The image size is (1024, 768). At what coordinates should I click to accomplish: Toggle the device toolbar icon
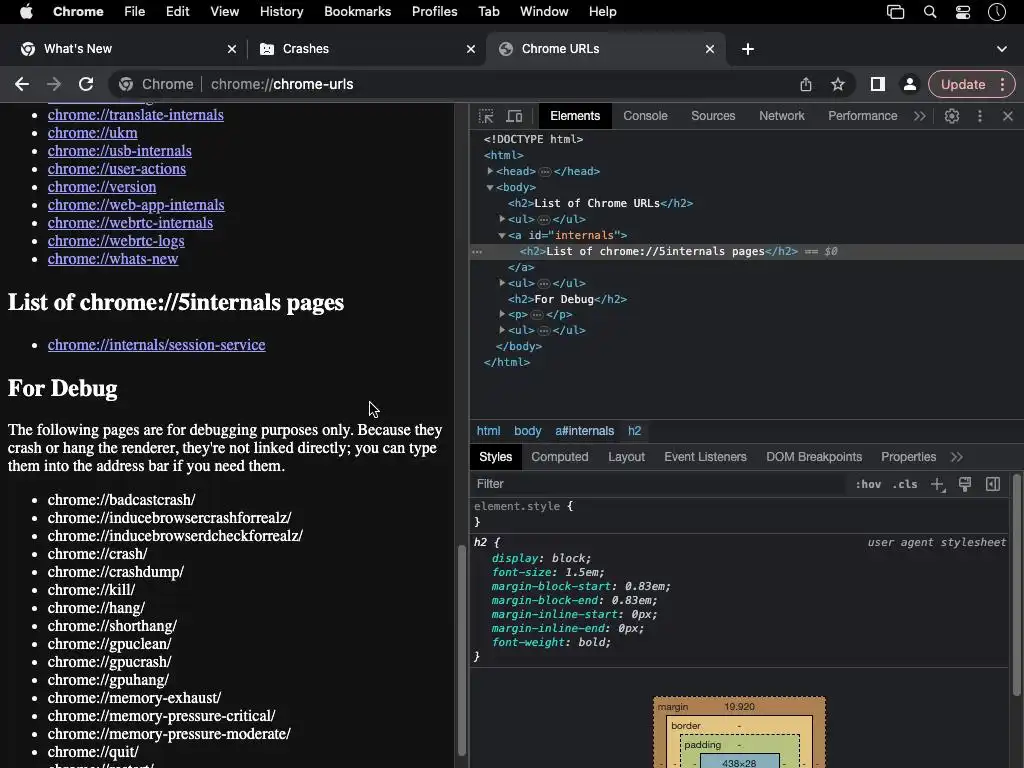tap(515, 116)
